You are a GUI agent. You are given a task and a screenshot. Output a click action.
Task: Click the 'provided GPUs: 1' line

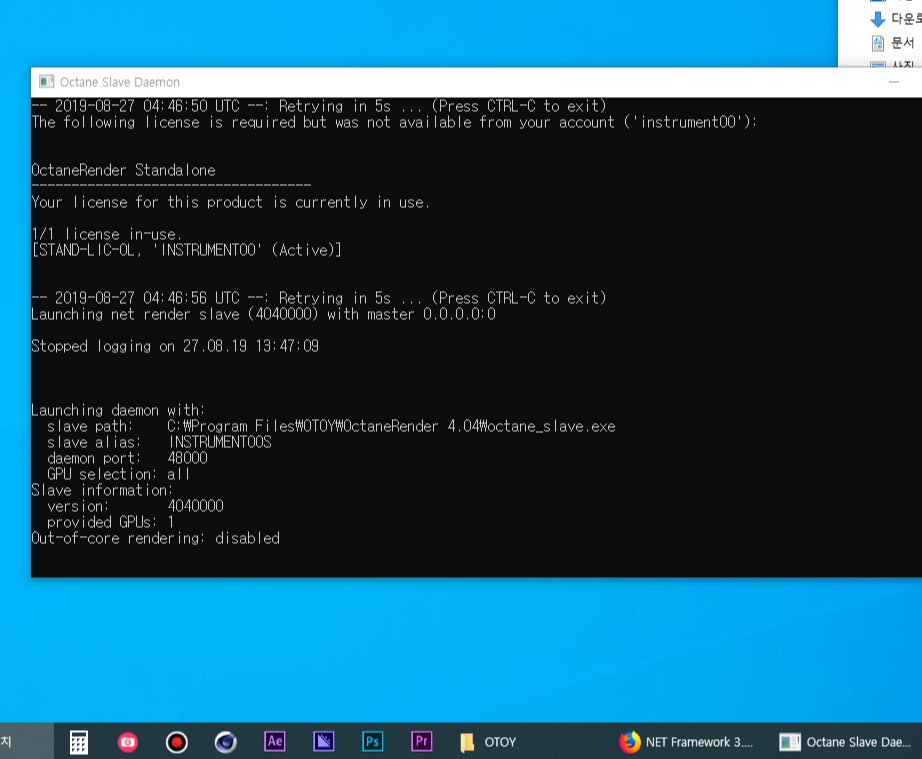[111, 522]
